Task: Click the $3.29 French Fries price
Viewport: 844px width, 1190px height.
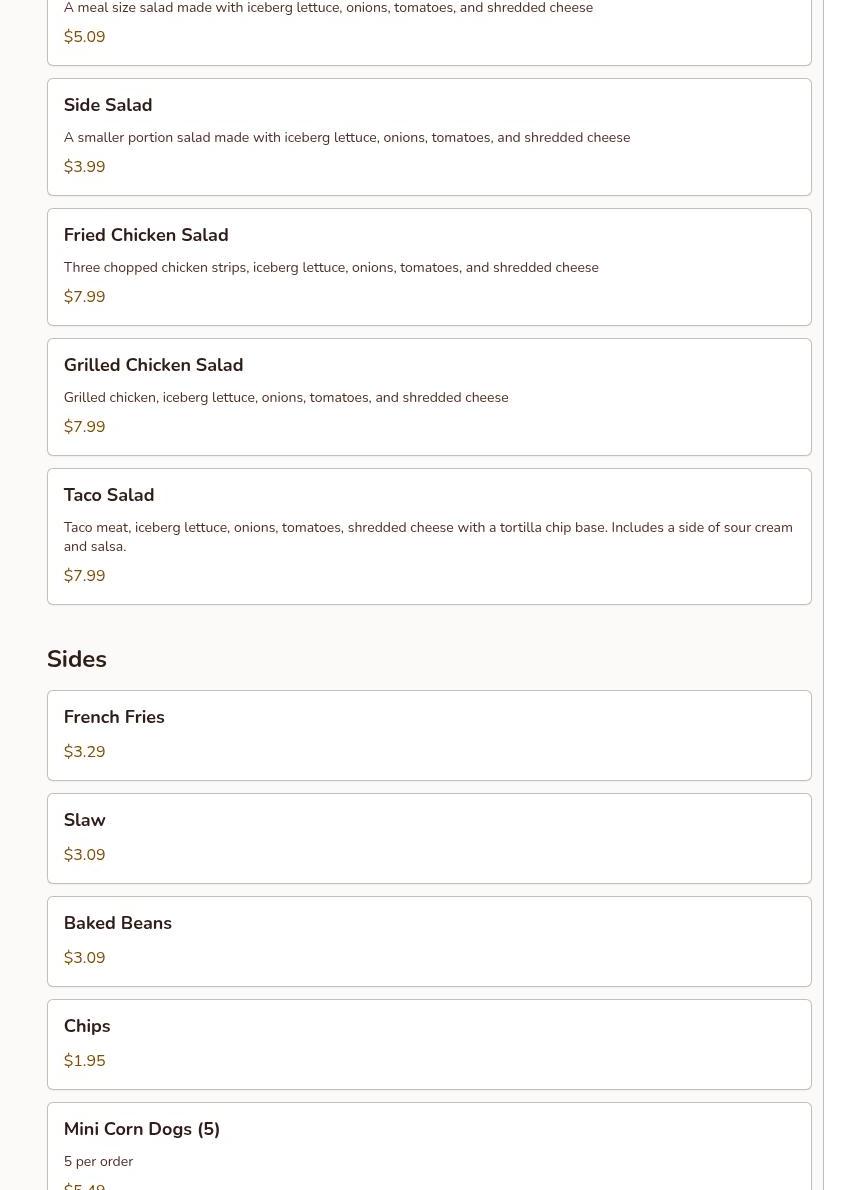Action: [85, 752]
